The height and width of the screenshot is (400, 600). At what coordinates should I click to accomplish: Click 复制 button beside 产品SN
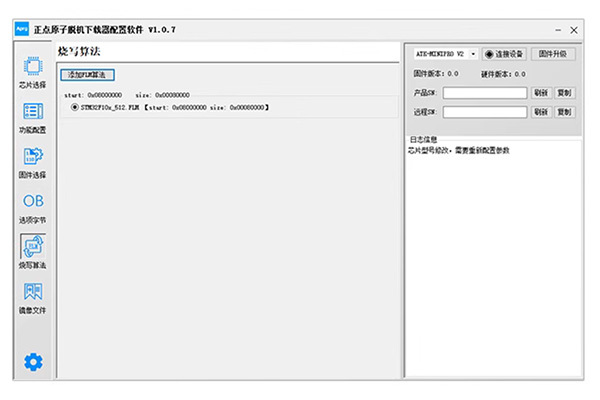point(564,93)
